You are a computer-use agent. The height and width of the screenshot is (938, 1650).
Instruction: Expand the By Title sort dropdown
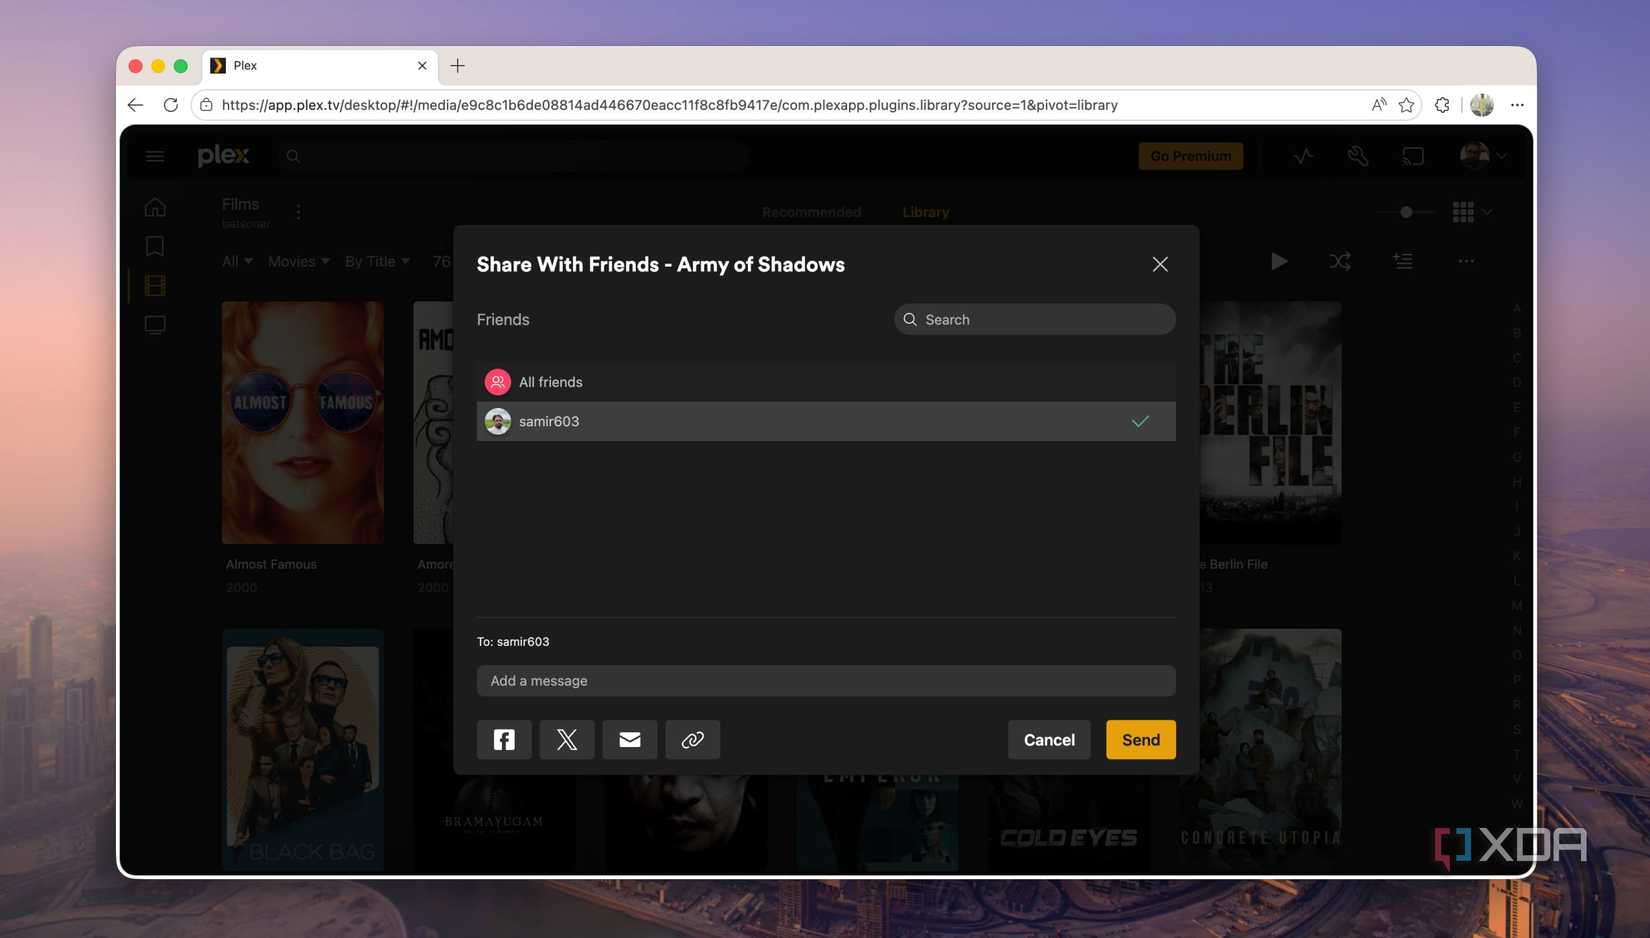pyautogui.click(x=377, y=261)
